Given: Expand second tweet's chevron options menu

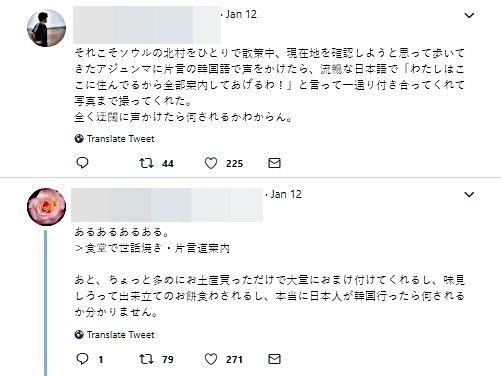Looking at the screenshot, I should [469, 194].
